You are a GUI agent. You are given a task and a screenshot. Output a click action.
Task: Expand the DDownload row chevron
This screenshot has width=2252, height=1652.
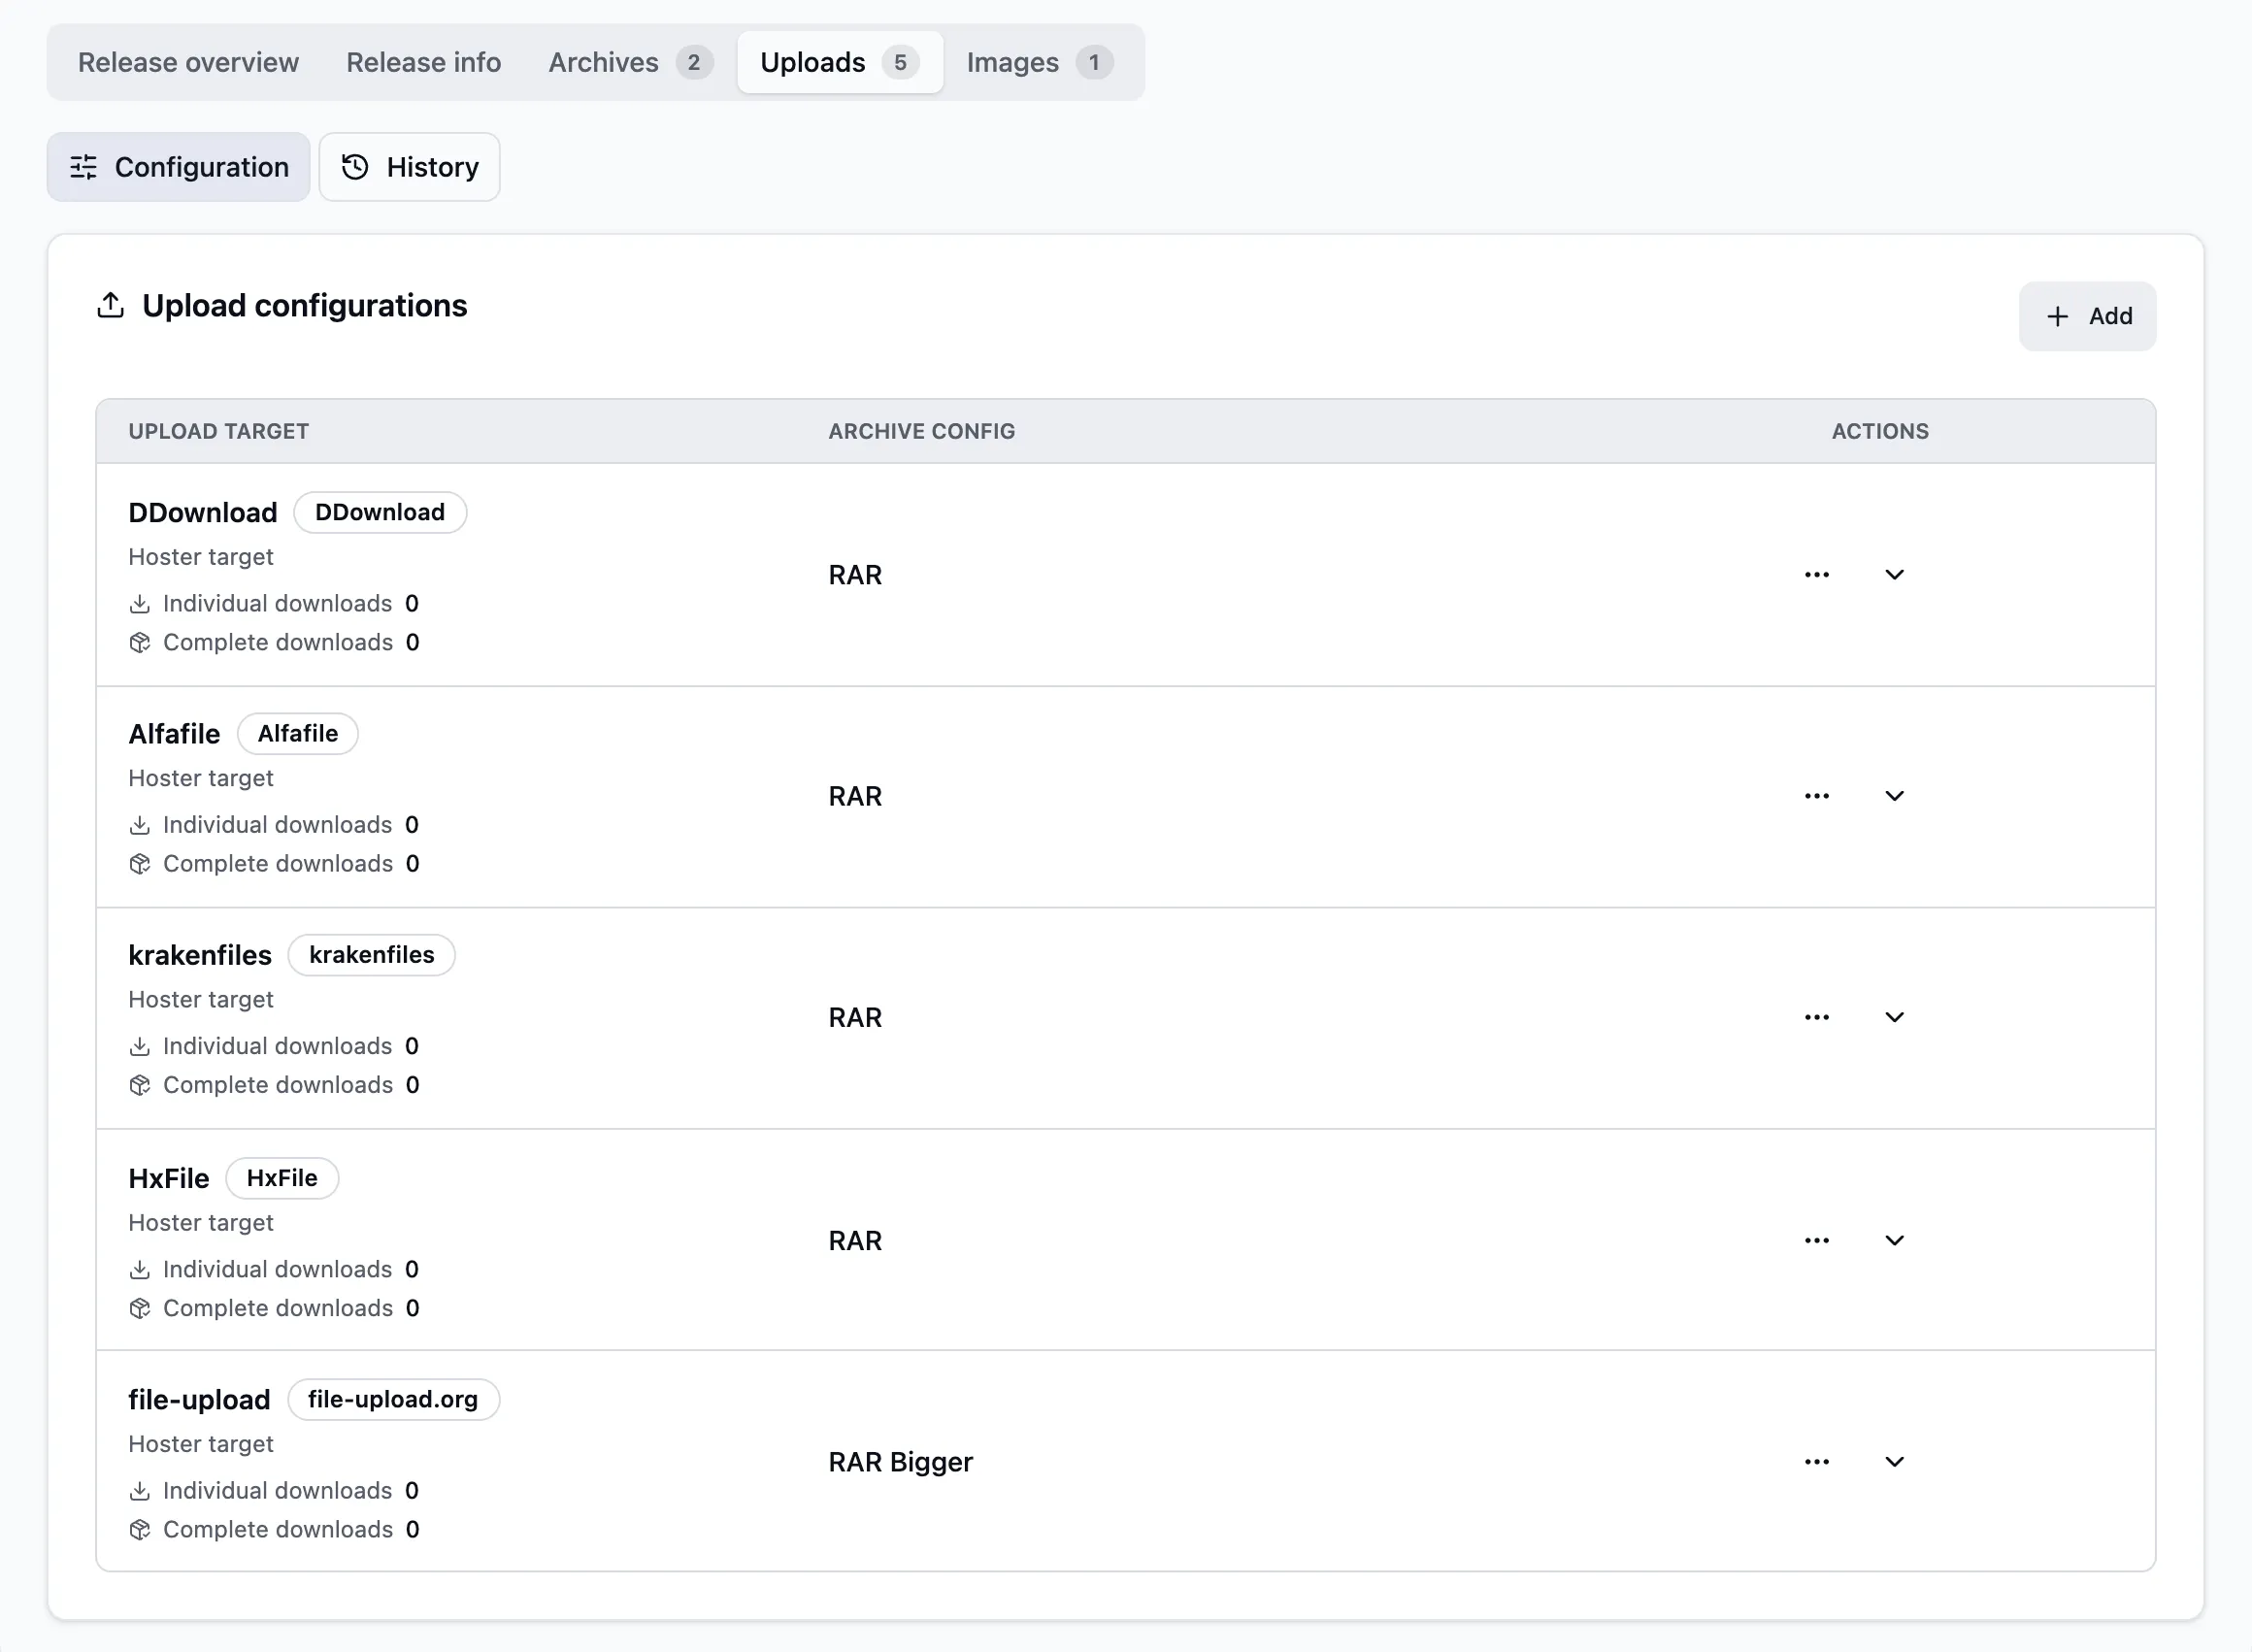click(x=1894, y=575)
